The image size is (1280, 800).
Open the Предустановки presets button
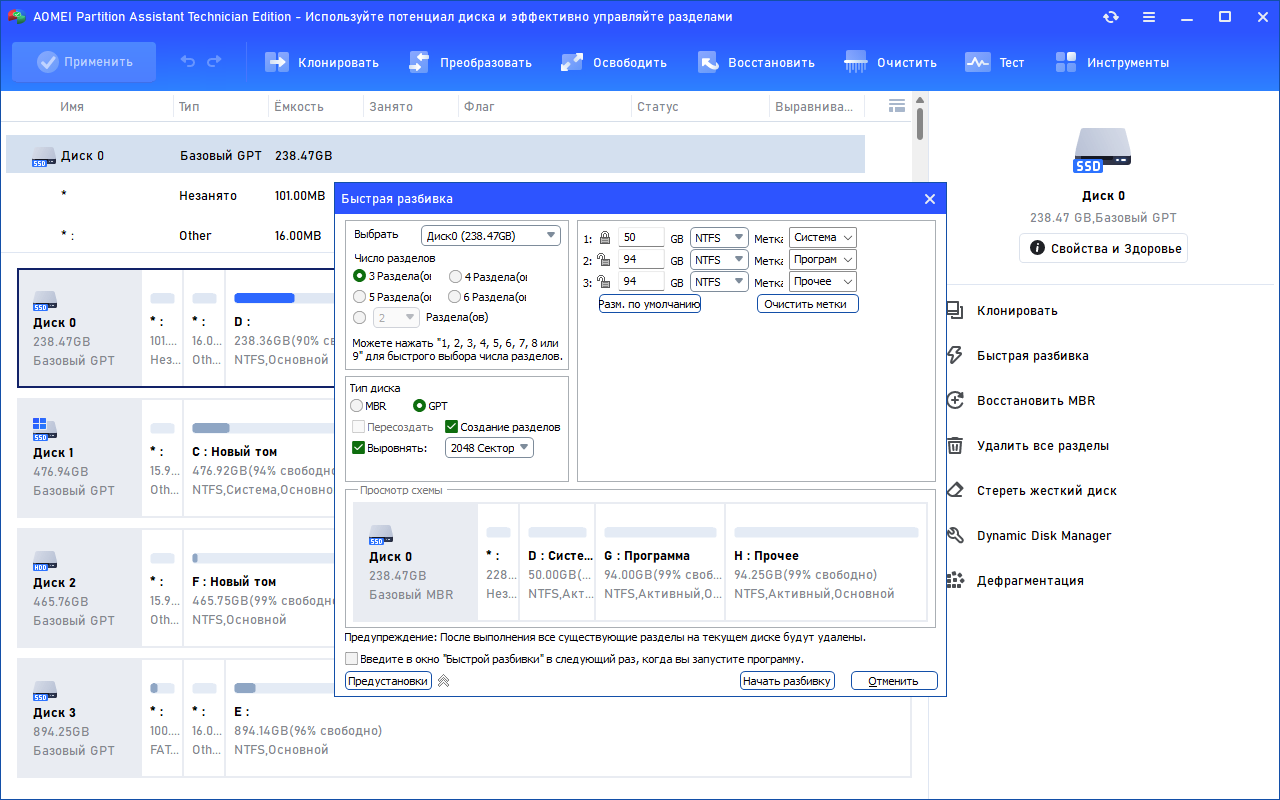[388, 681]
